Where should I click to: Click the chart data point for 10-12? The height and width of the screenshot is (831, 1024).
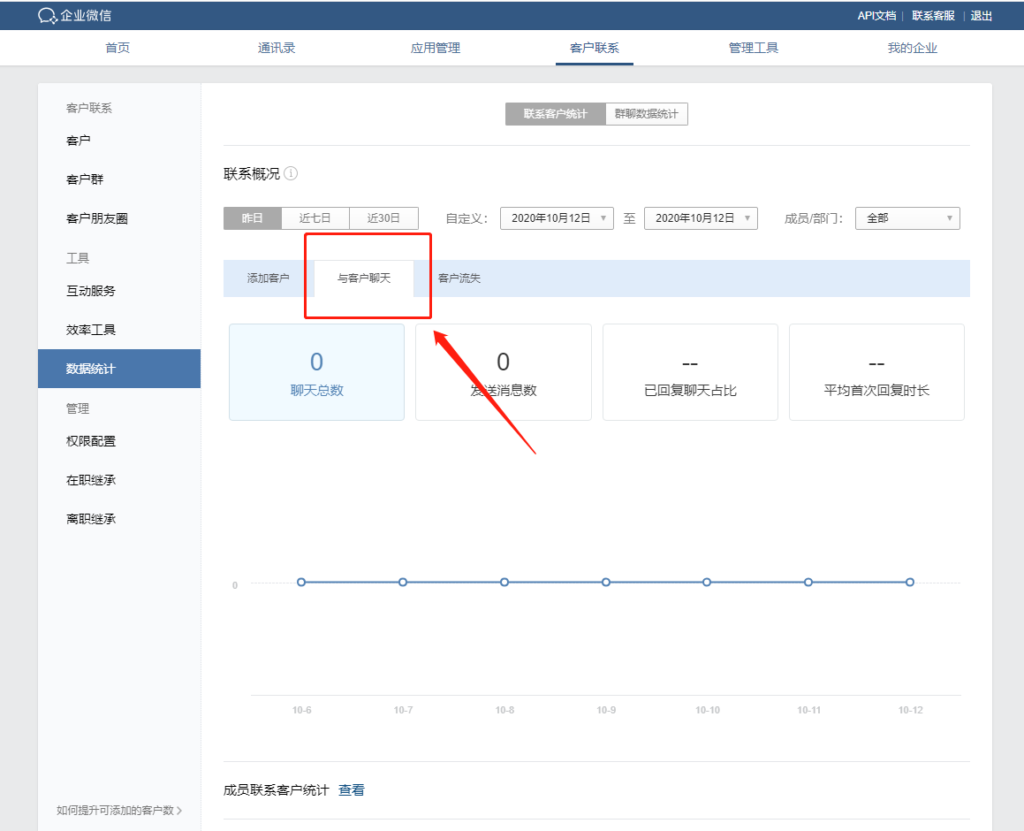pyautogui.click(x=910, y=582)
